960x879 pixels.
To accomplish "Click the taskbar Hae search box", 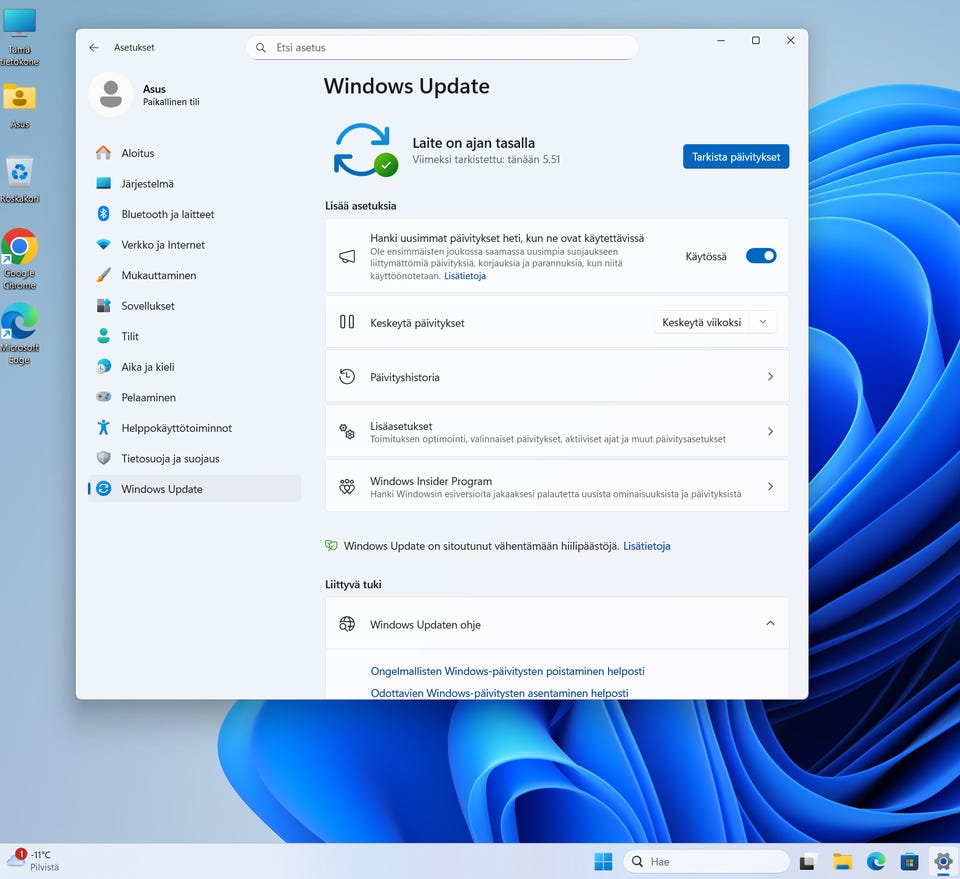I will click(707, 861).
